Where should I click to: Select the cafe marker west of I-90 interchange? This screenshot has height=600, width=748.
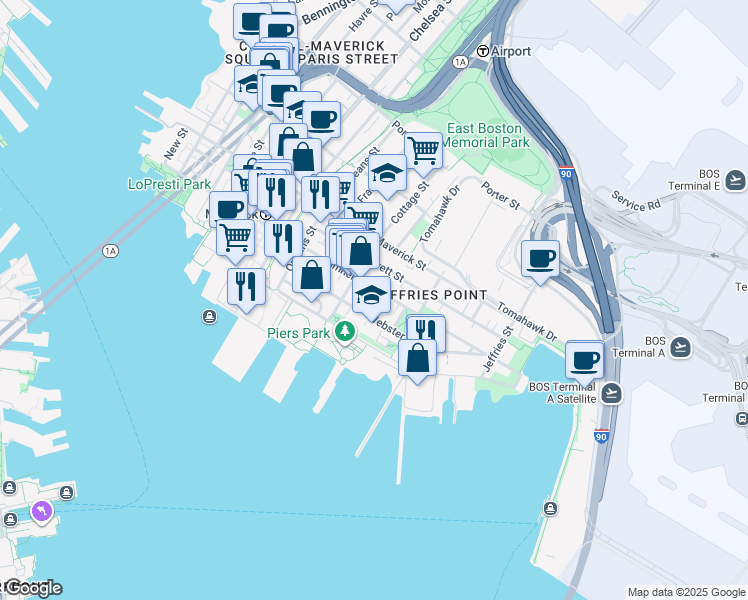(x=540, y=263)
